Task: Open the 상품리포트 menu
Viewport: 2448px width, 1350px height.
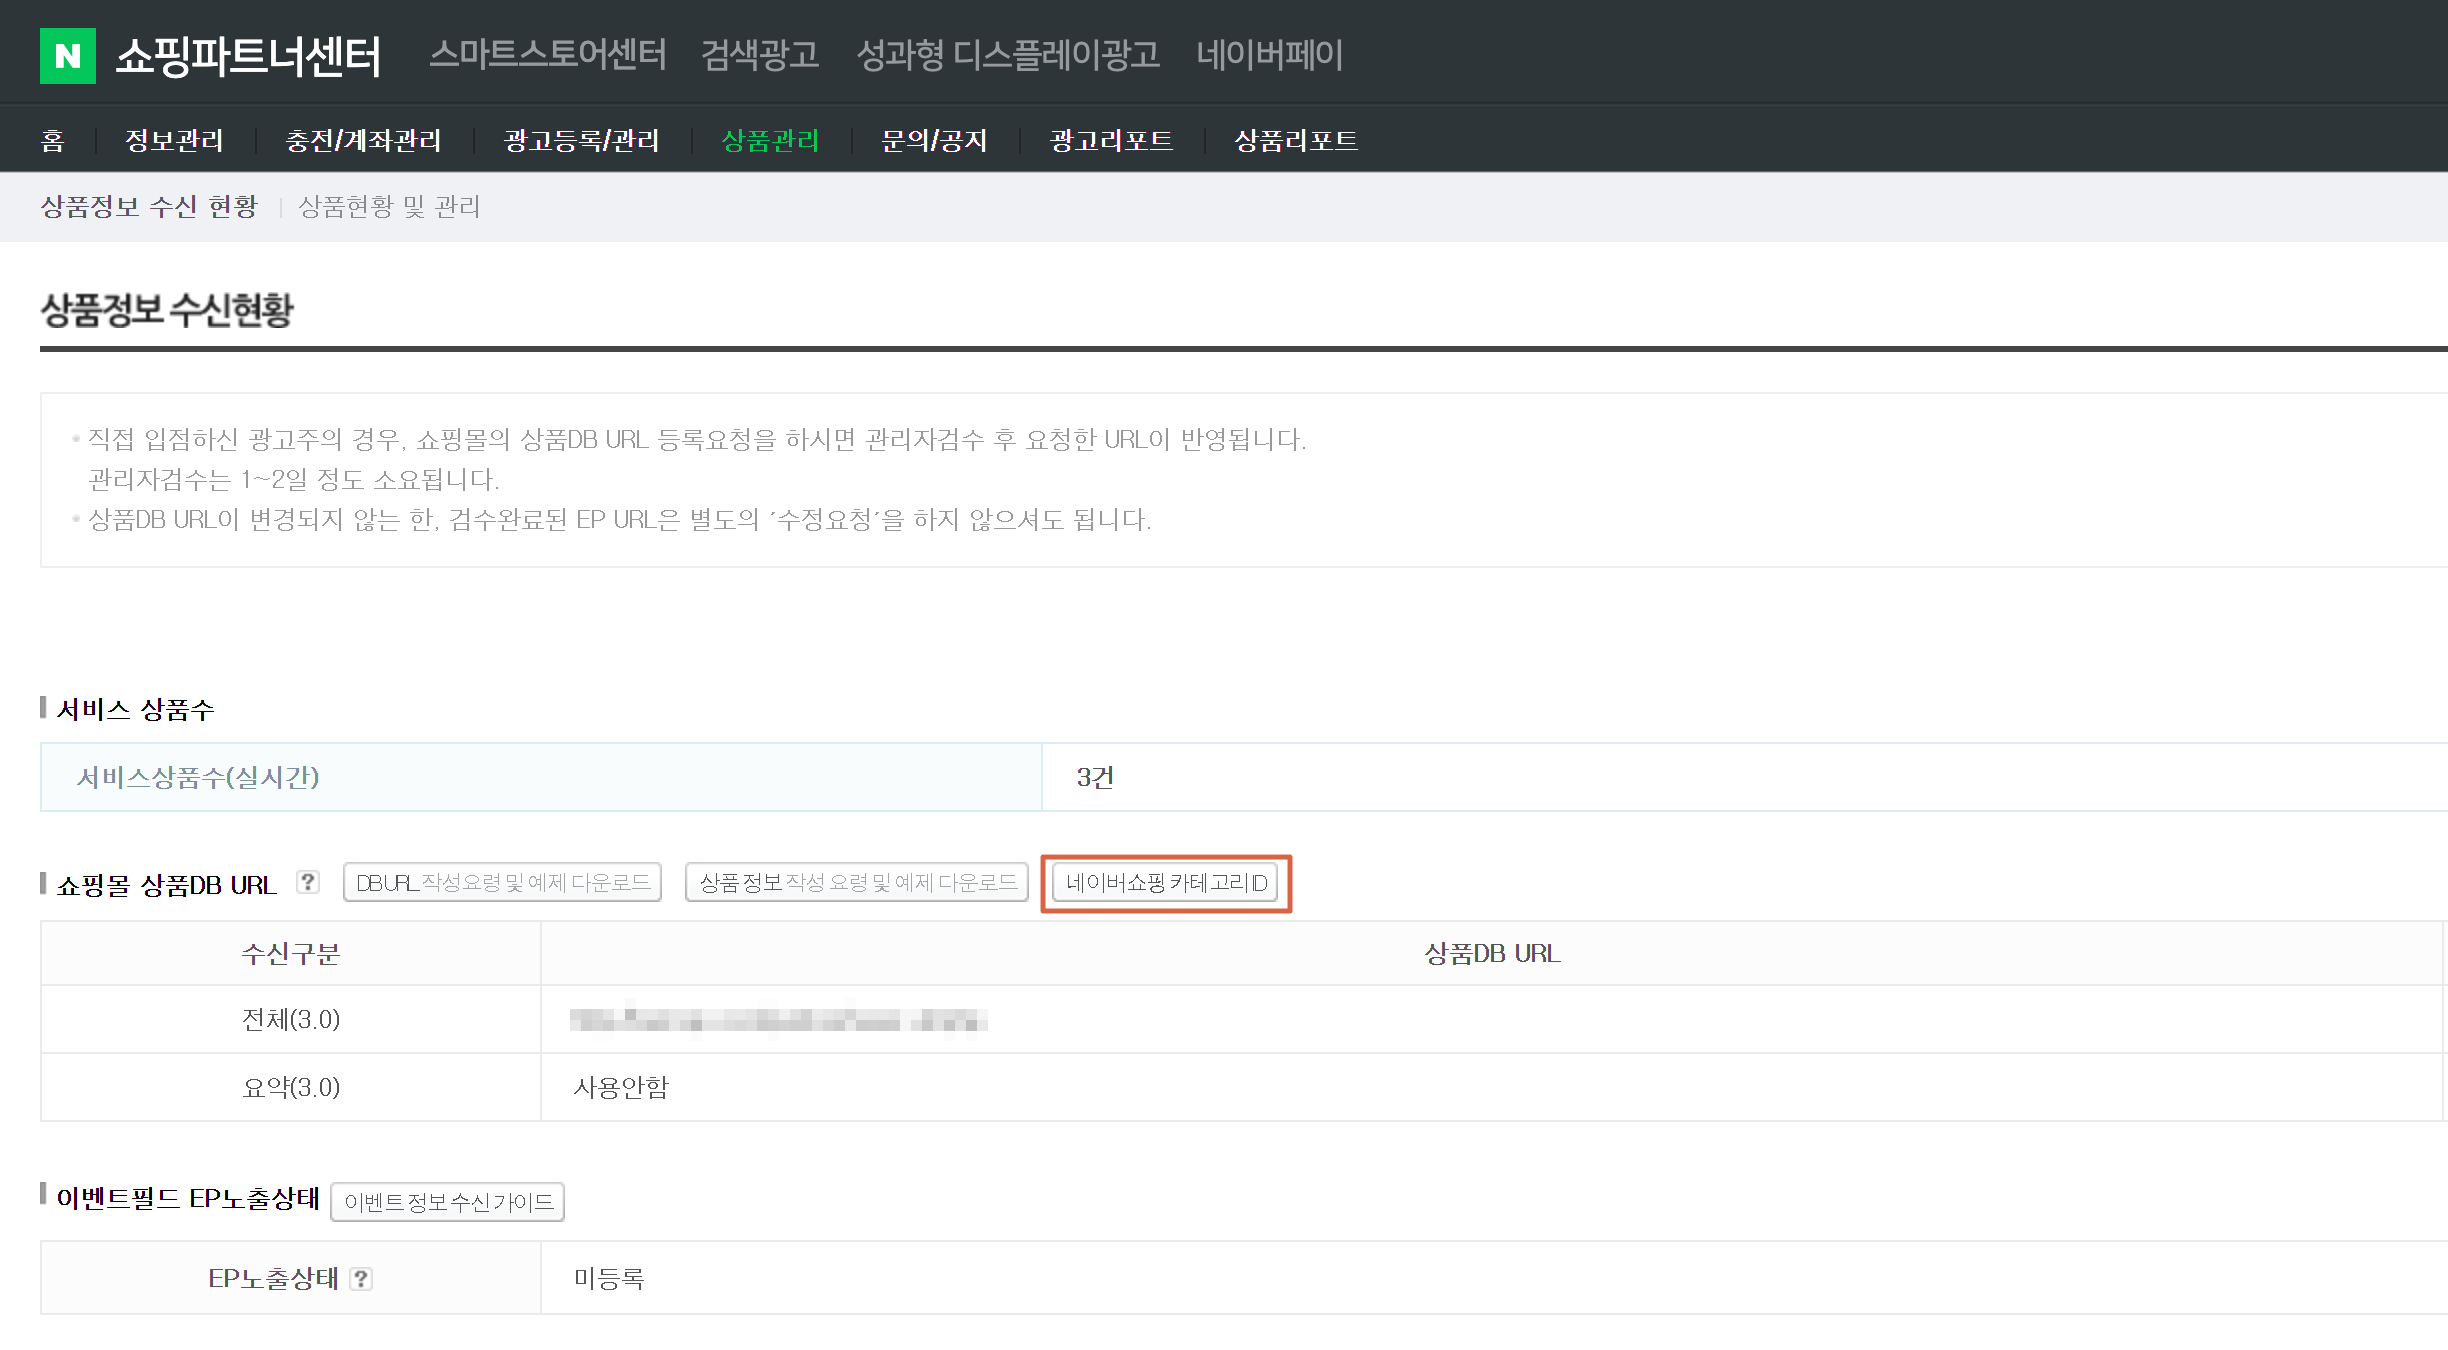Action: [1296, 140]
